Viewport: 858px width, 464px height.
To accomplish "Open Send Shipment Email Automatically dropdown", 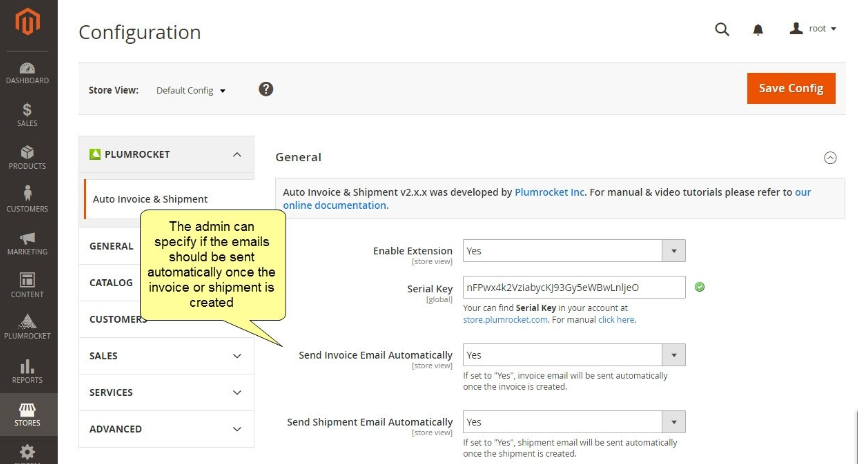I will 574,422.
